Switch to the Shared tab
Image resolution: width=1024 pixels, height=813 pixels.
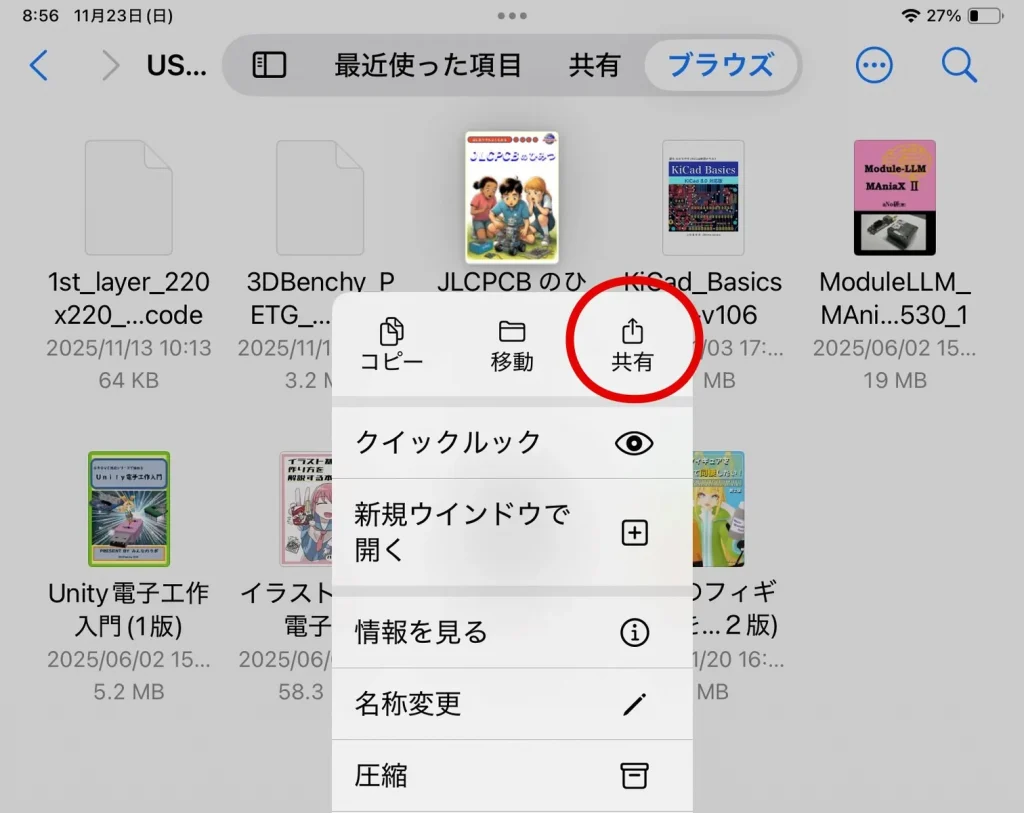[x=595, y=66]
